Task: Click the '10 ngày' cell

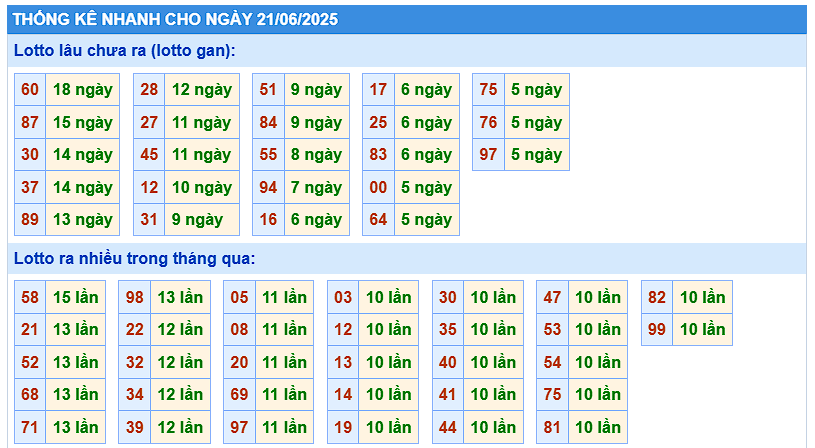Action: pos(202,187)
